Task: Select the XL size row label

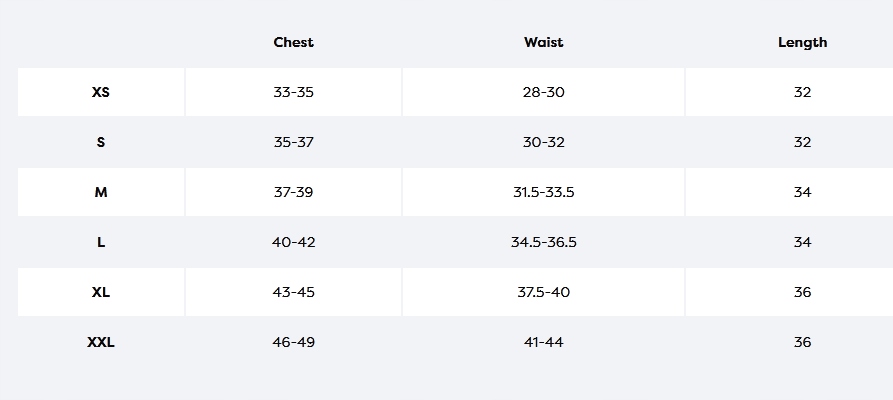Action: tap(101, 292)
